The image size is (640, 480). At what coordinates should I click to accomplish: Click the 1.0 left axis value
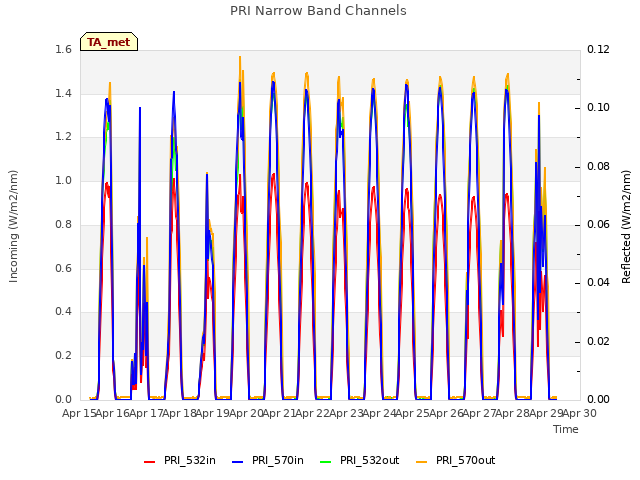(63, 180)
